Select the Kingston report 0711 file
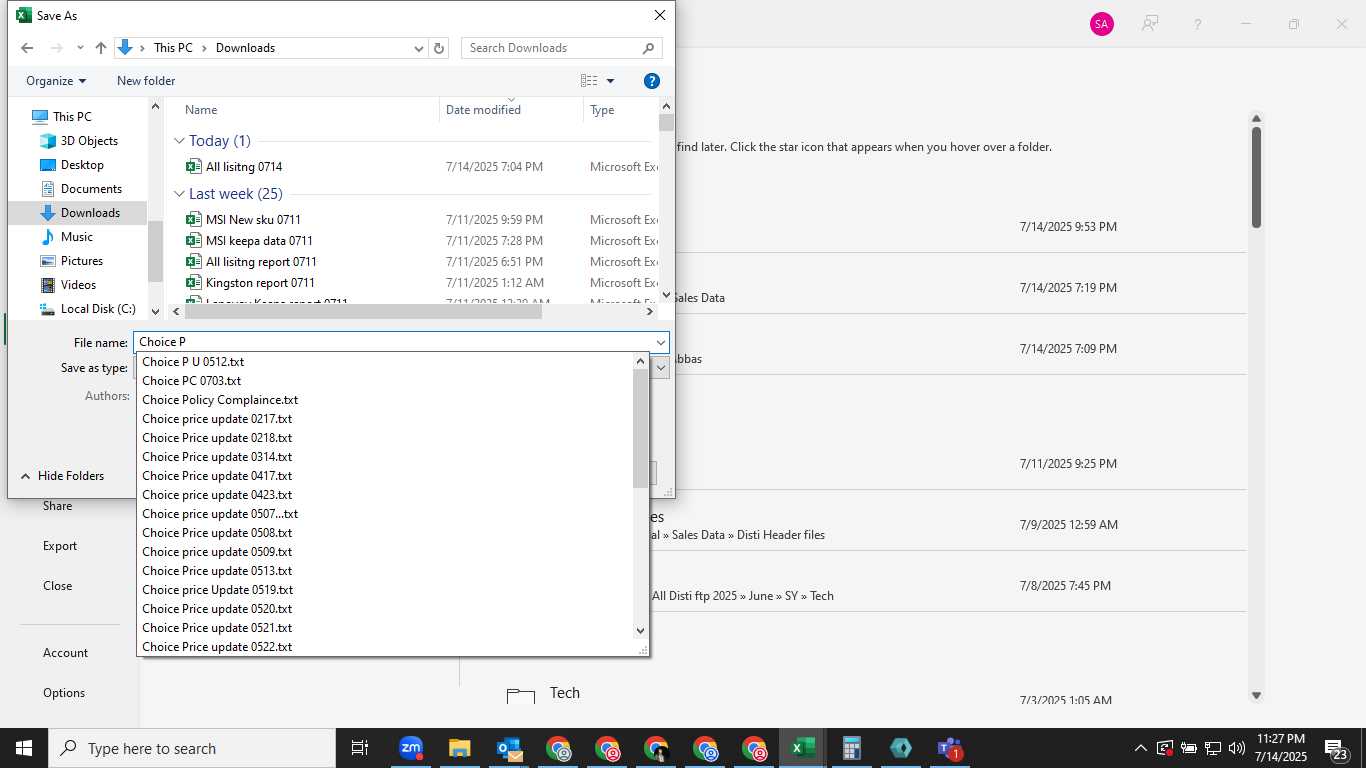The width and height of the screenshot is (1366, 768). [x=260, y=283]
